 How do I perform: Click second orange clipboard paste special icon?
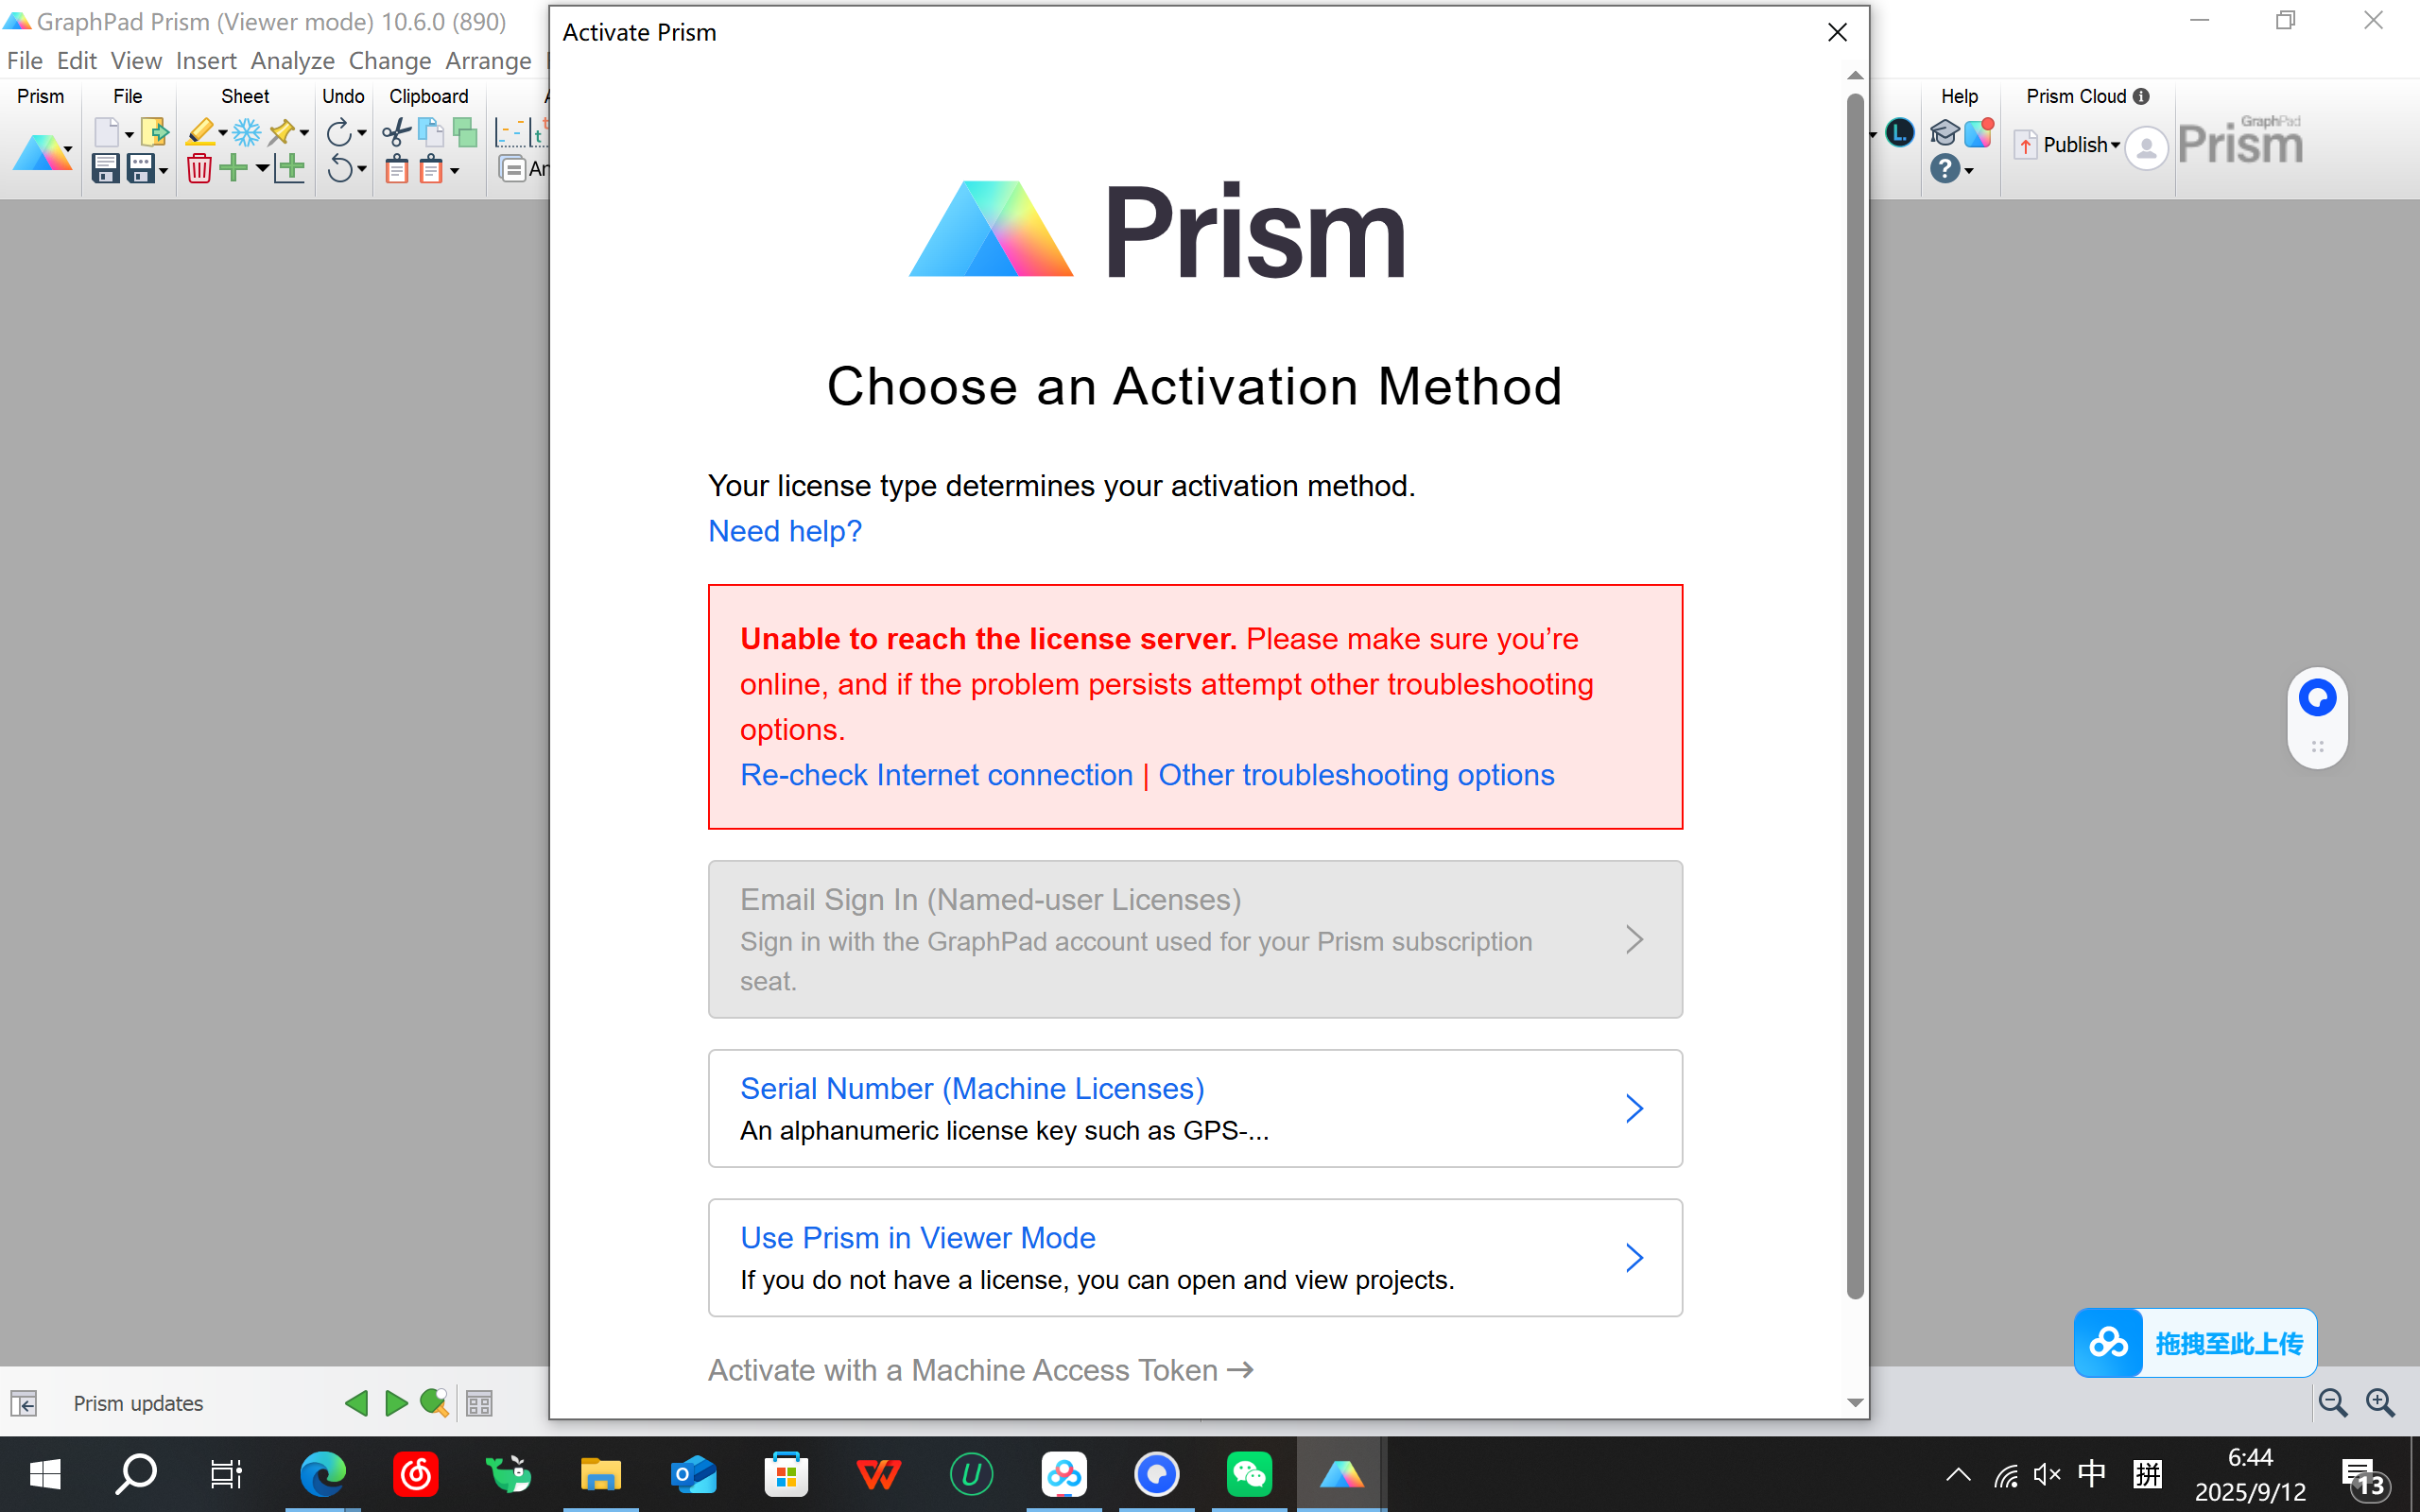point(431,168)
